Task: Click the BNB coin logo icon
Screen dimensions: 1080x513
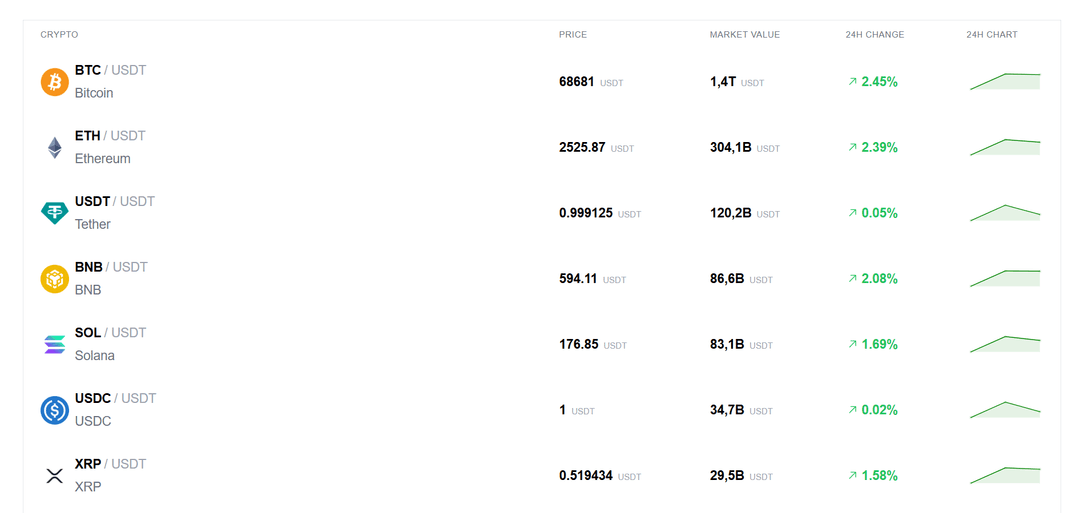Action: 55,279
